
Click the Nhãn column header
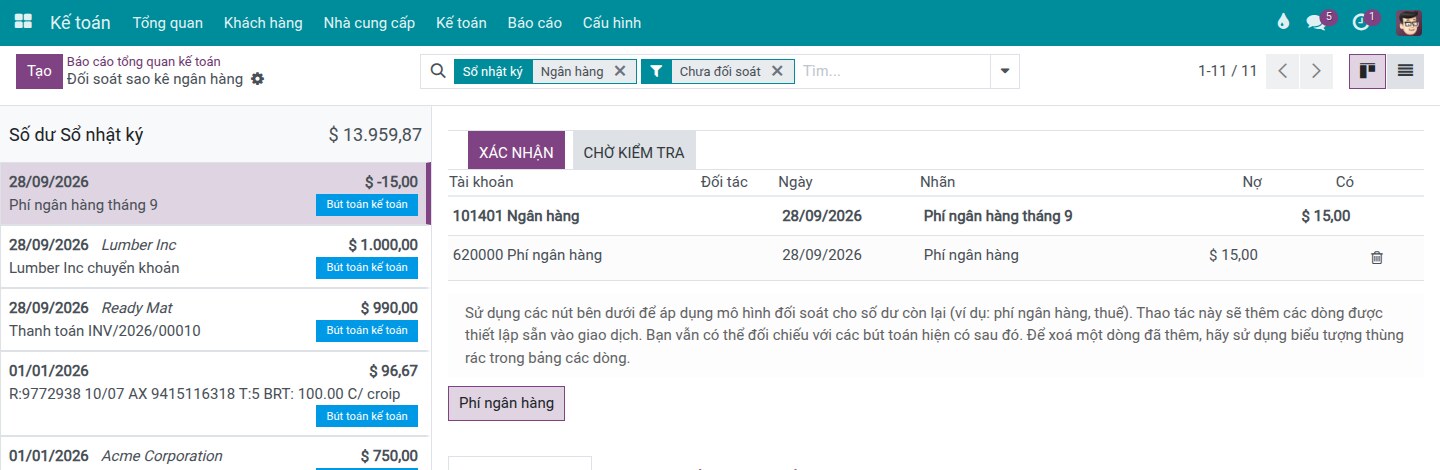click(x=937, y=182)
